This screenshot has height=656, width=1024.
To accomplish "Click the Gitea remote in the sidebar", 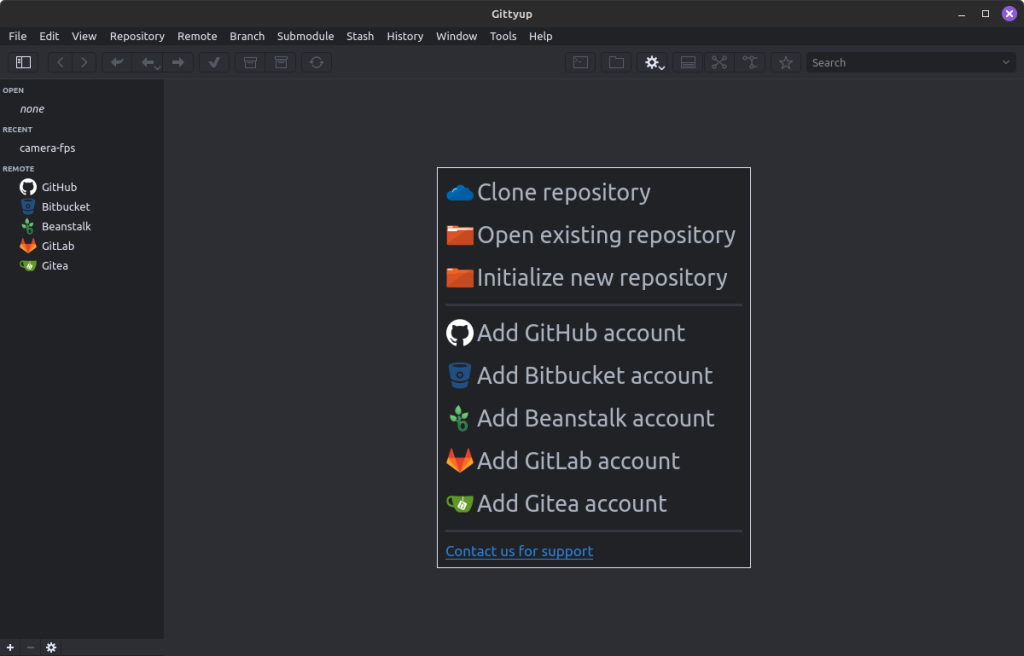I will [54, 266].
